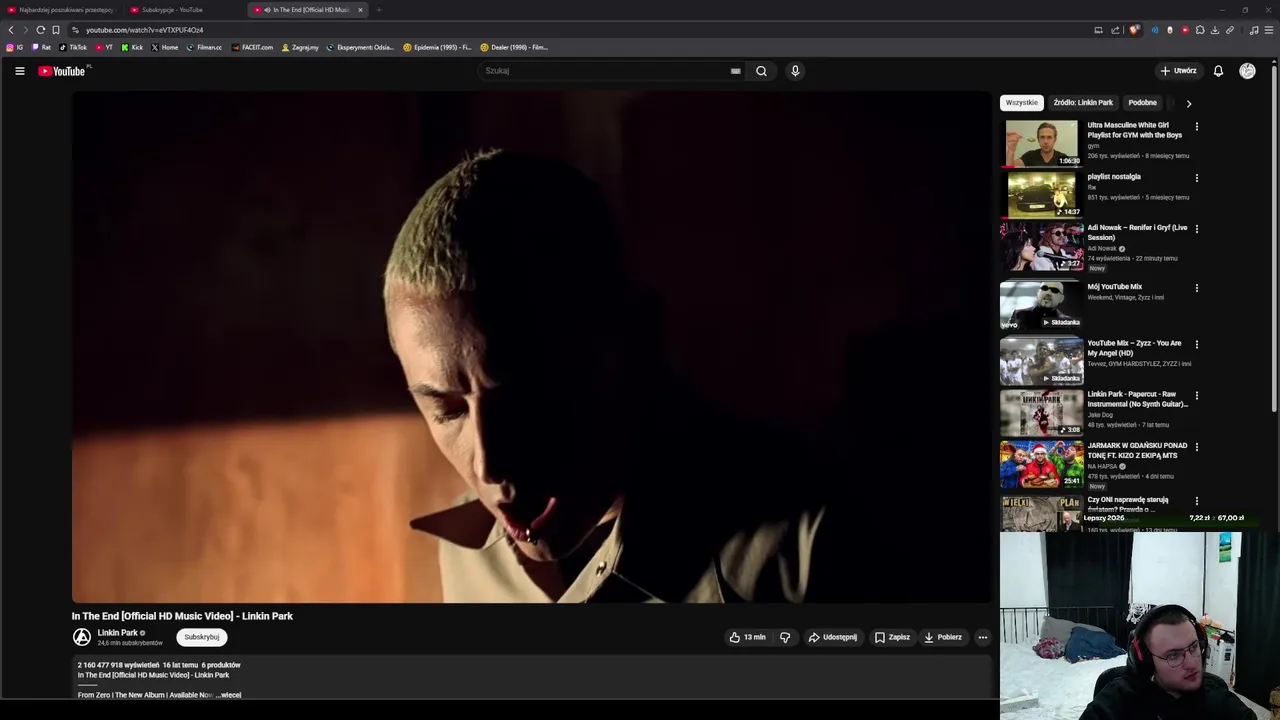This screenshot has width=1280, height=720.
Task: Open the FACEIT.com bookmark
Action: pos(252,47)
